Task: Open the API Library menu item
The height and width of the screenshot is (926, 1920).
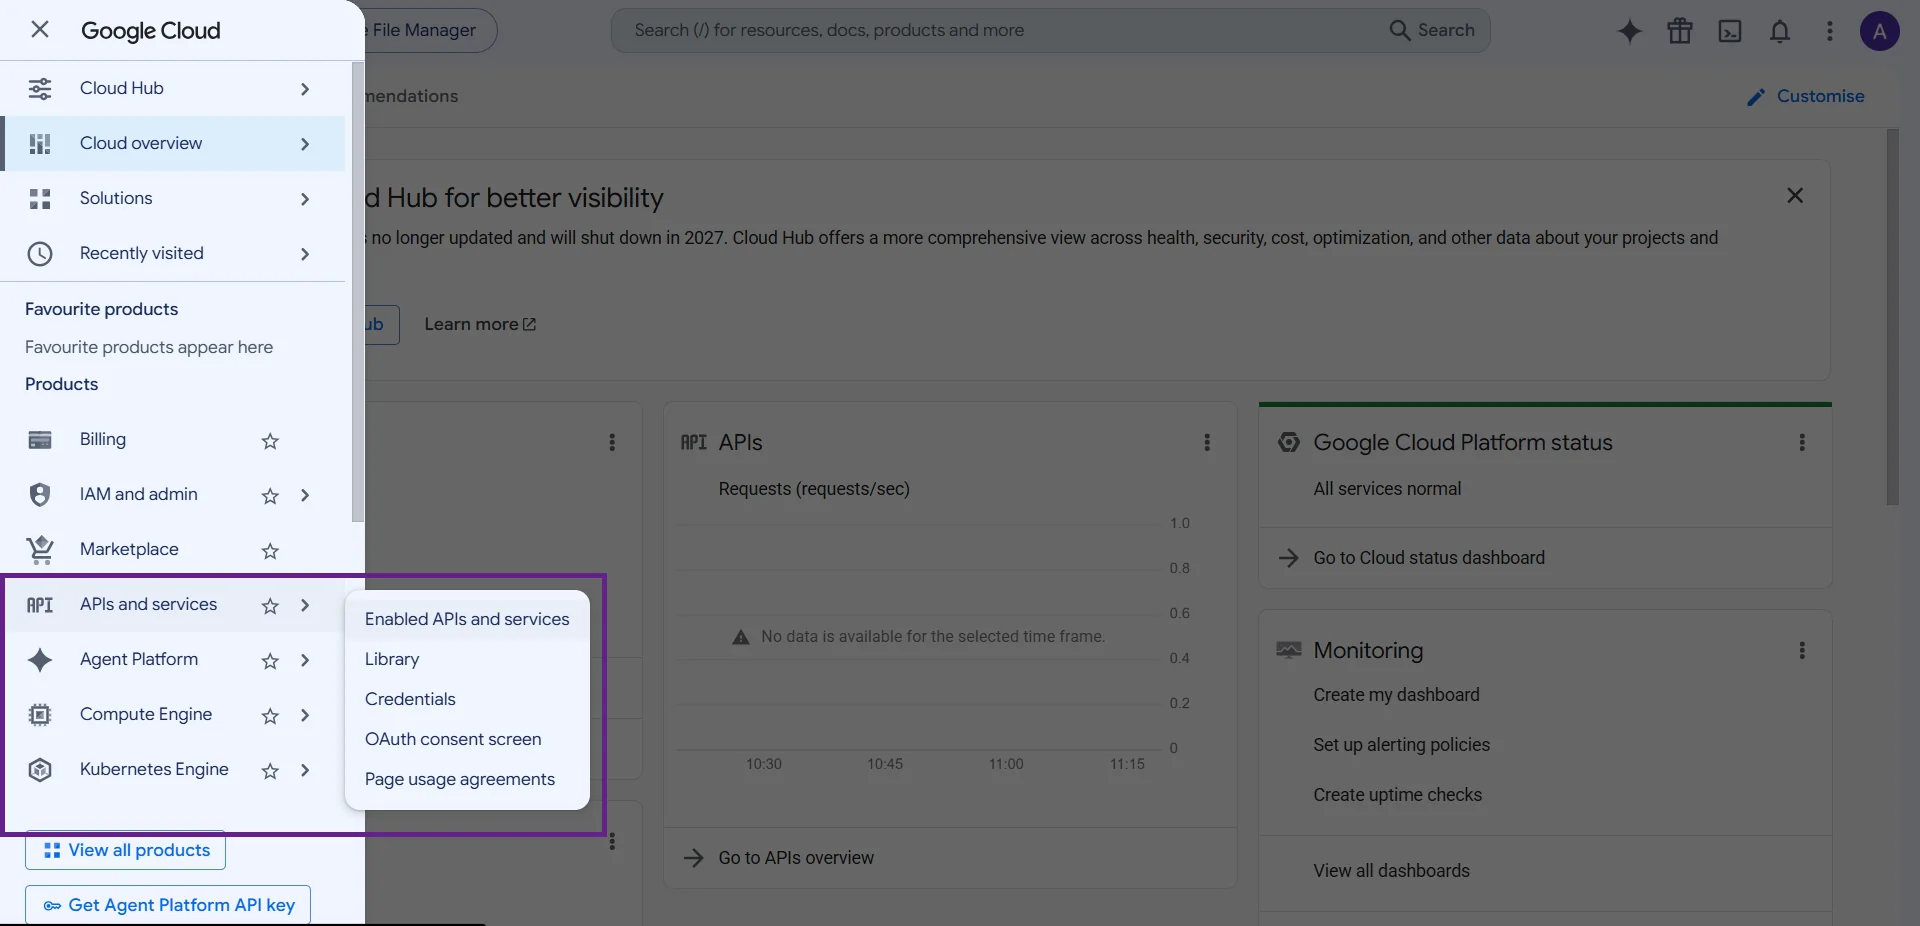Action: coord(467,659)
